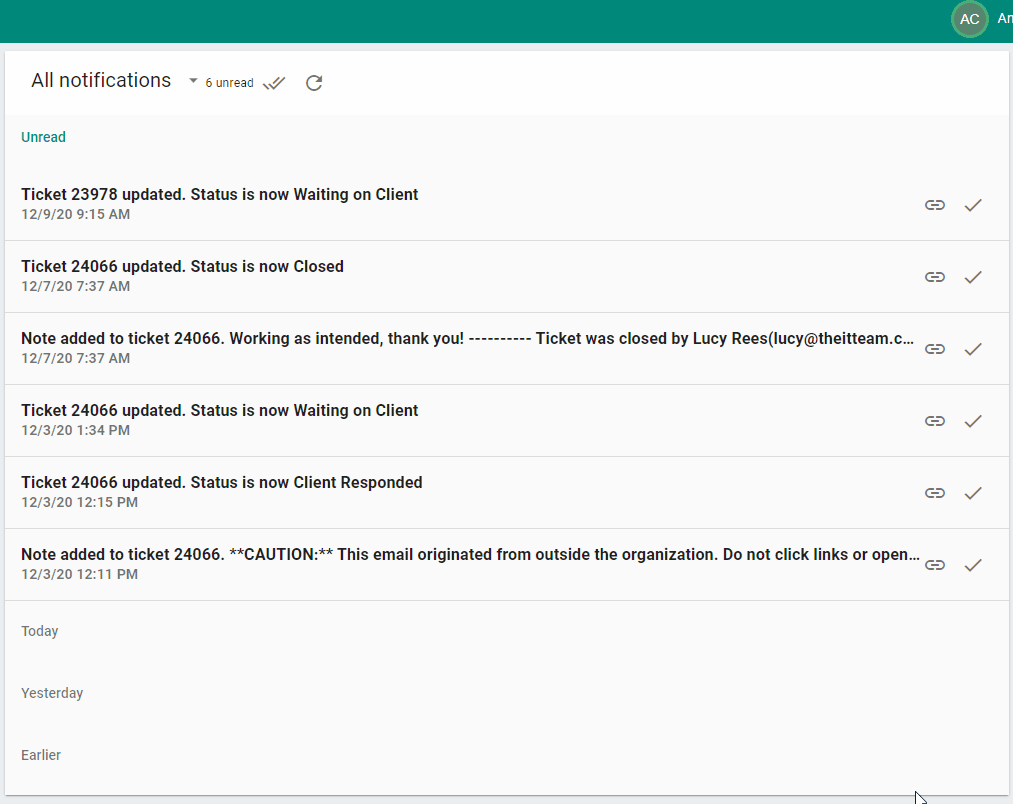Open link for Ticket 24066 Closed notification
1013x804 pixels.
(x=935, y=277)
